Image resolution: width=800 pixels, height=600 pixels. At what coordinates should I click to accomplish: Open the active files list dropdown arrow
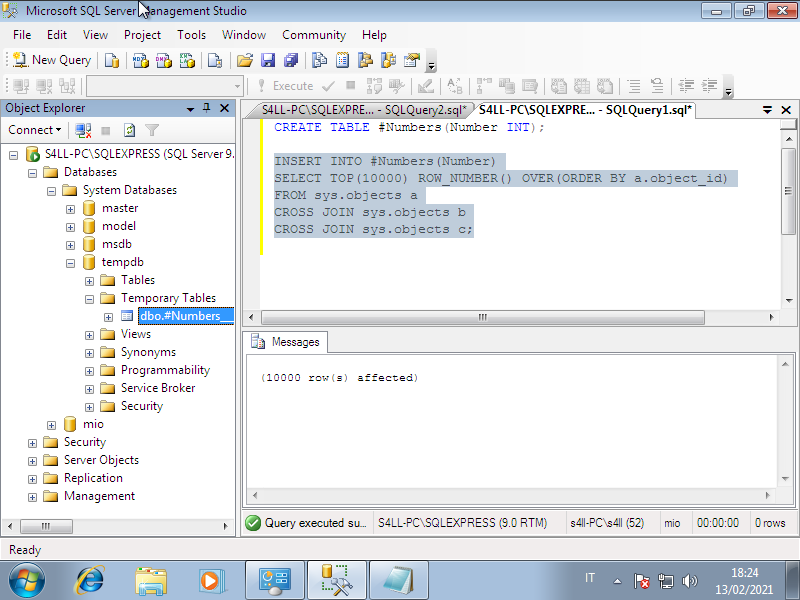(767, 110)
